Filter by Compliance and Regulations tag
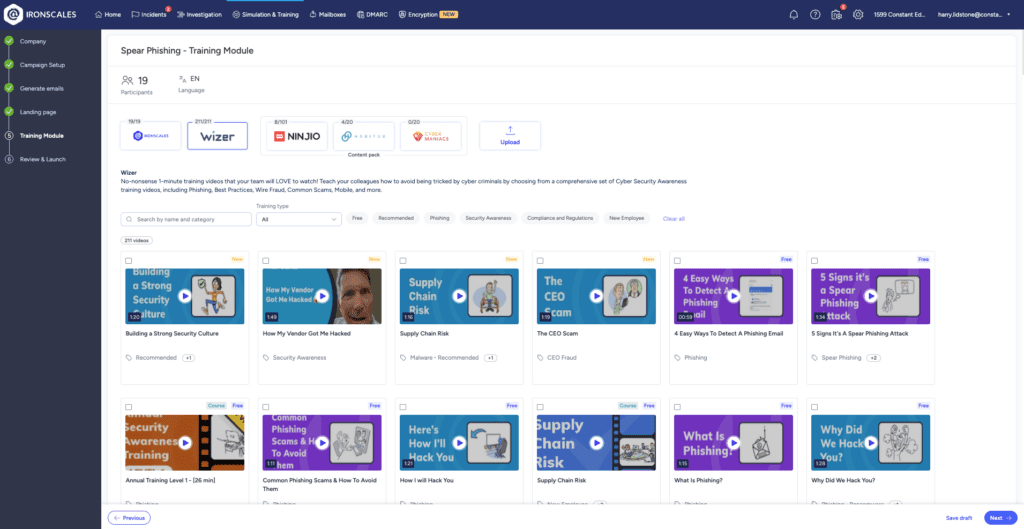Screen dimensions: 1024x529 [560, 218]
